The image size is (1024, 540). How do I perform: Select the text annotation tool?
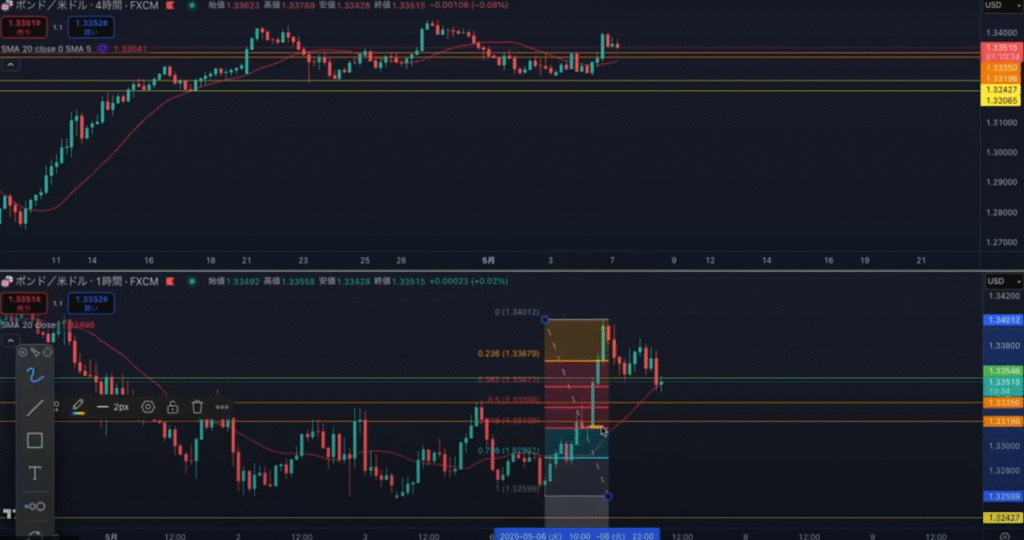coord(34,473)
